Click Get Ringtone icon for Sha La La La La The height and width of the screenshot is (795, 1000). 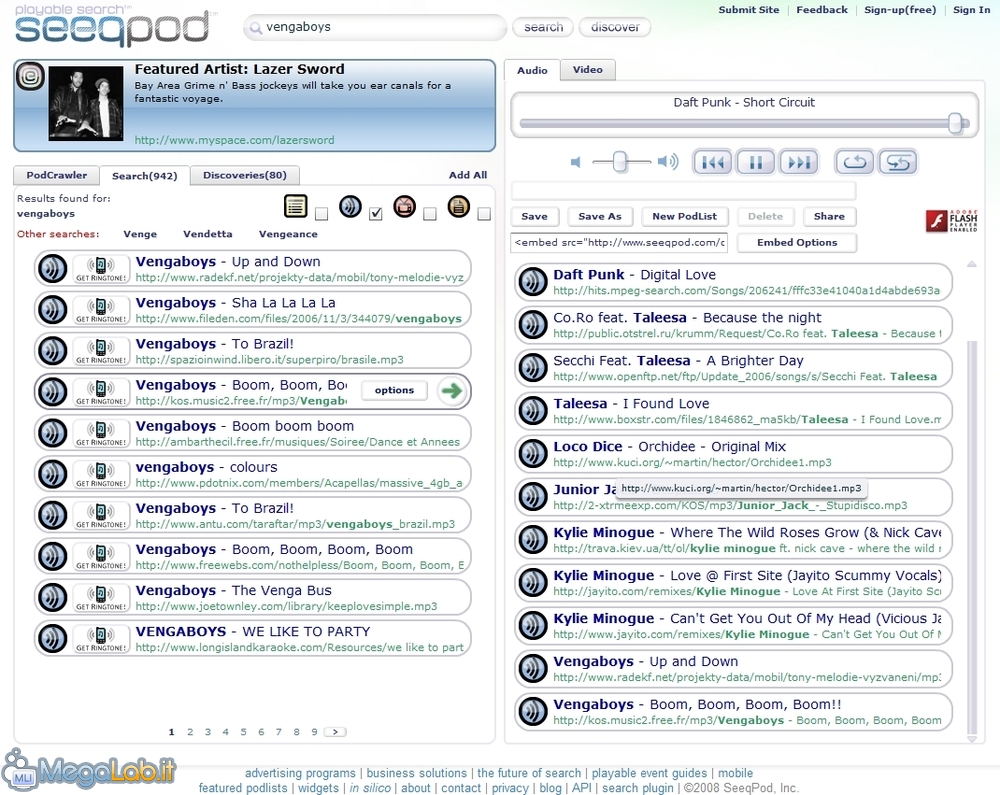click(101, 310)
